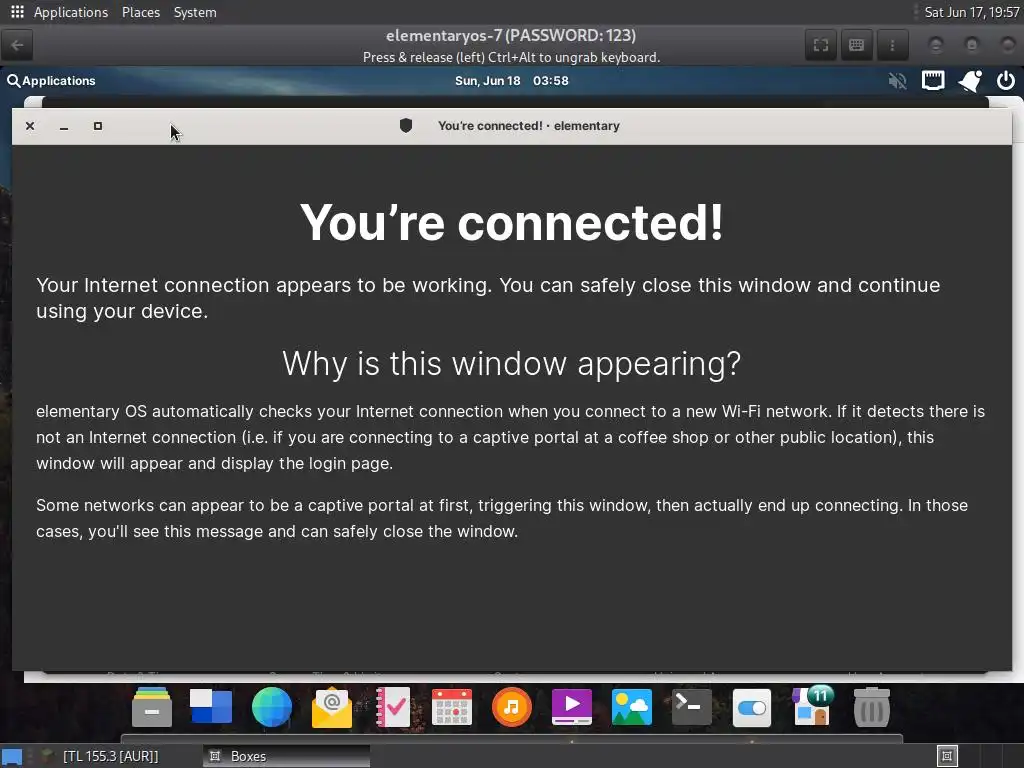Close the You're connected window
1024x768 pixels.
pyautogui.click(x=30, y=126)
